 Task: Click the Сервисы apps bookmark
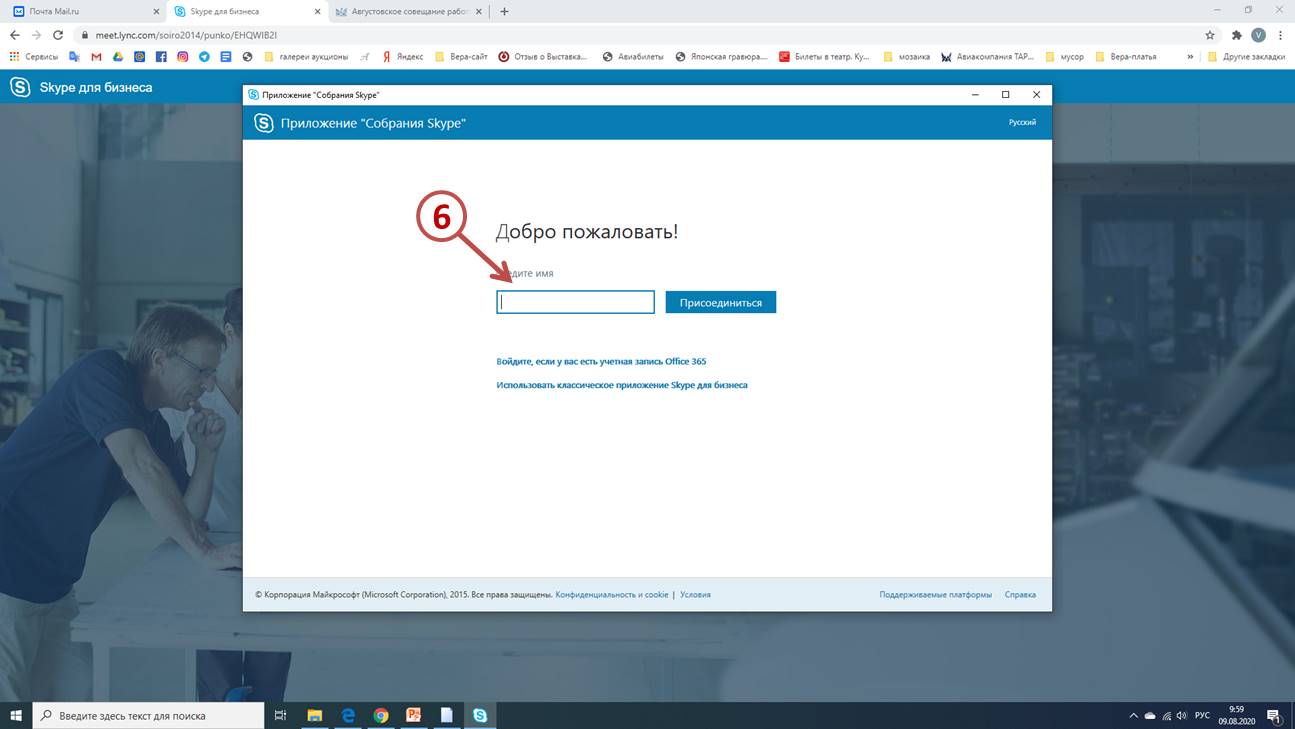pos(33,57)
